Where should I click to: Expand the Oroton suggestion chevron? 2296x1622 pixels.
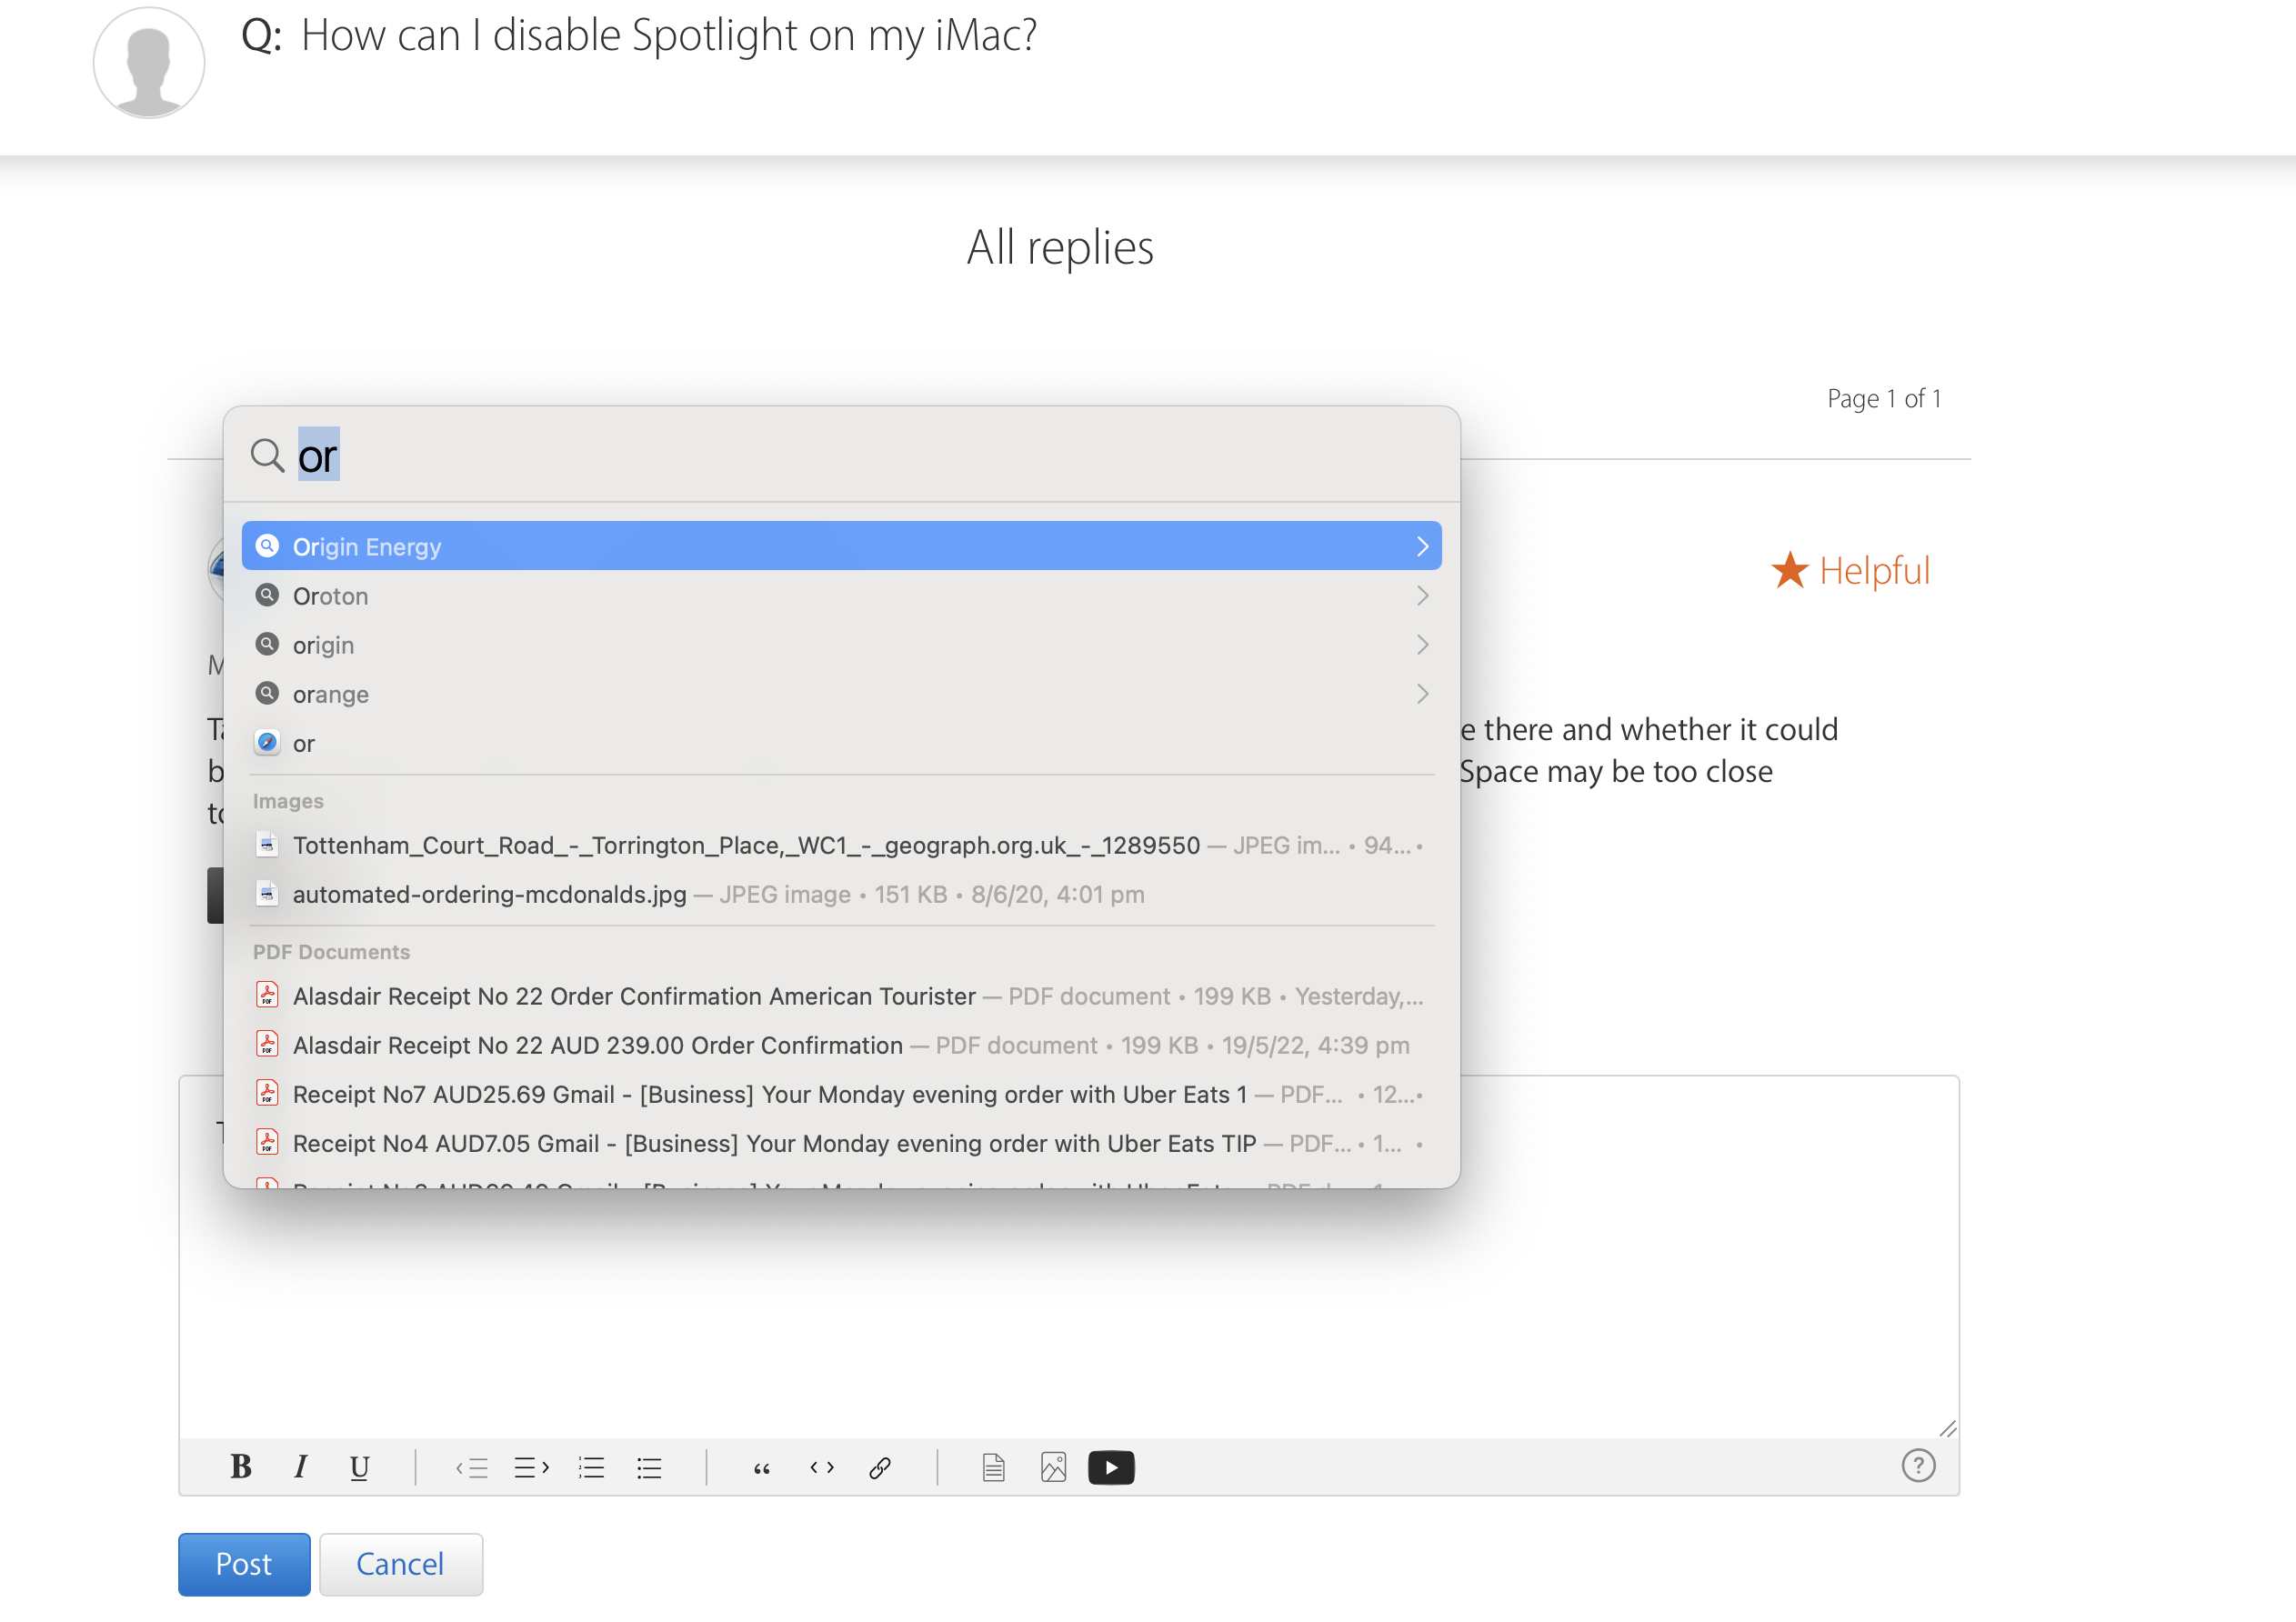1422,596
